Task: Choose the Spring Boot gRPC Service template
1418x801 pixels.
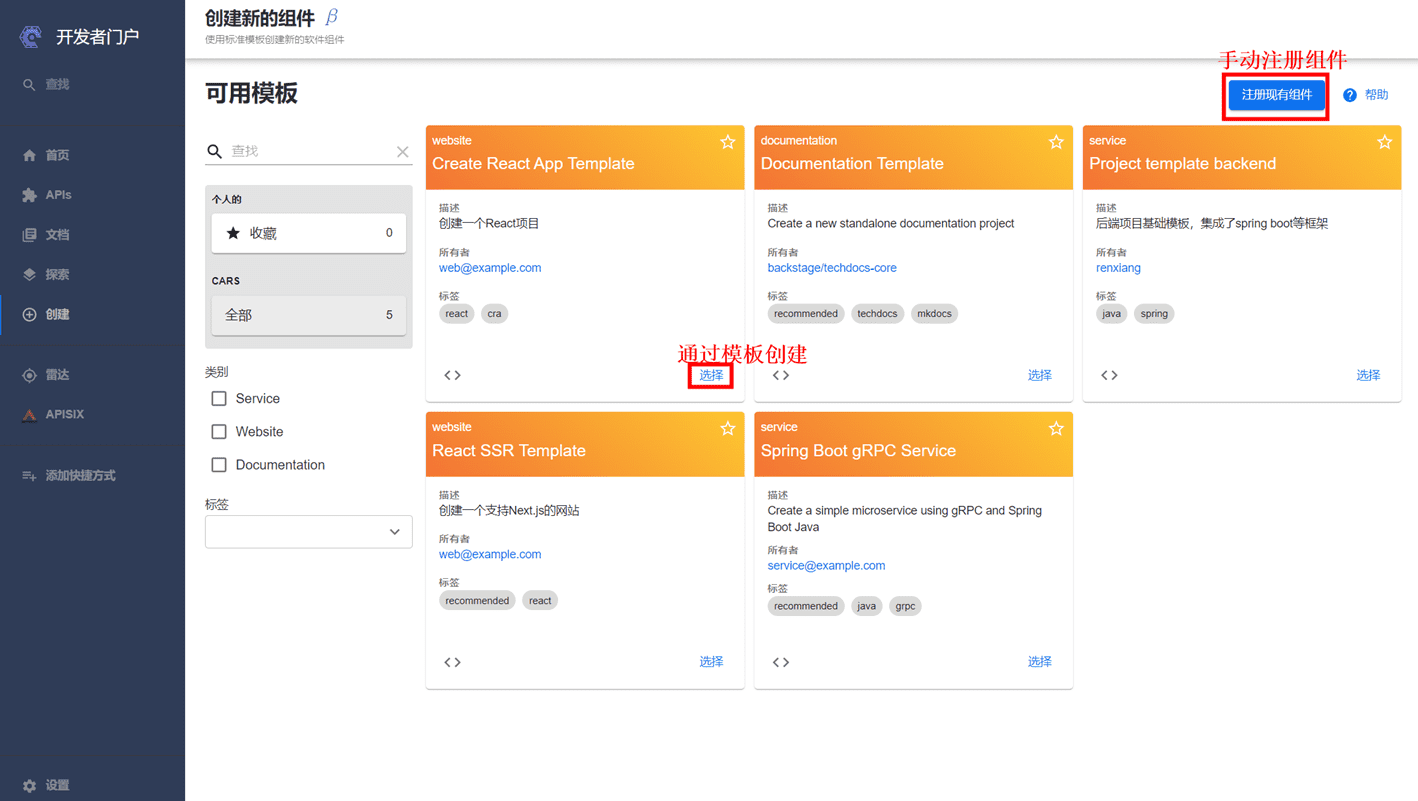Action: [1040, 662]
